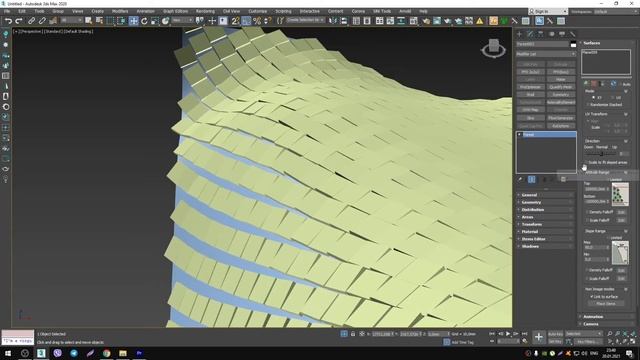Screen dimensions: 640x360
Task: Open Select by Name dialog icon
Action: (x=99, y=20)
